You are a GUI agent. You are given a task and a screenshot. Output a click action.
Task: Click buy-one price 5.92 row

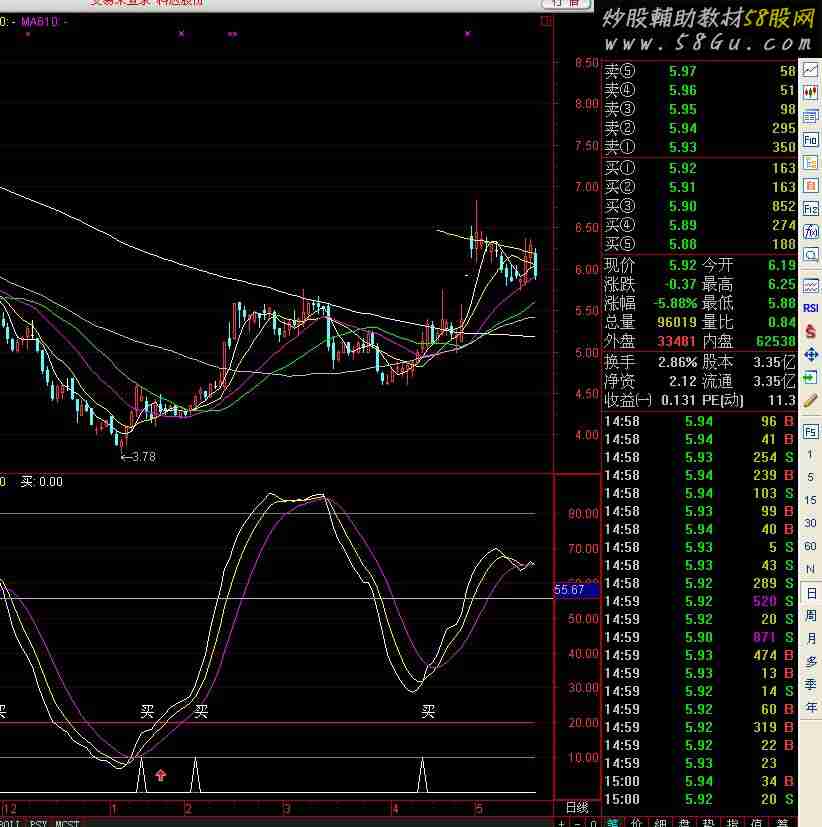[x=699, y=168]
